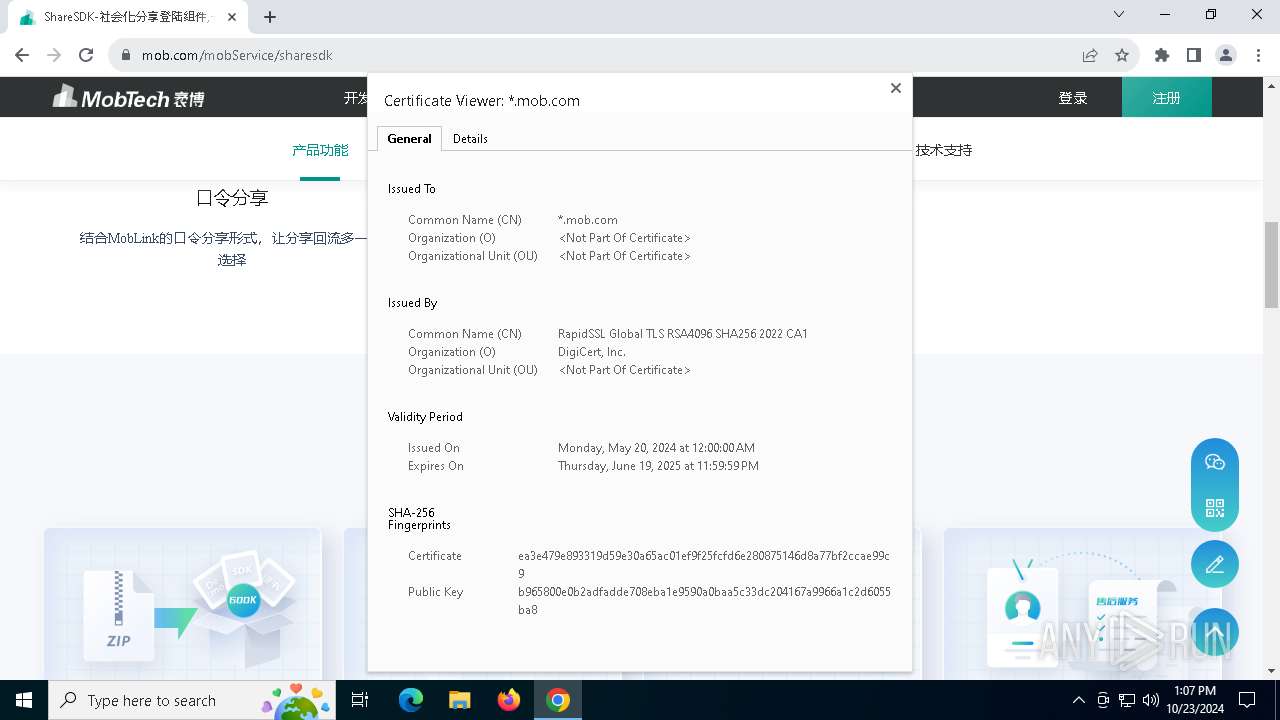Image resolution: width=1280 pixels, height=720 pixels.
Task: Open the Extensions puzzle icon
Action: point(1162,55)
